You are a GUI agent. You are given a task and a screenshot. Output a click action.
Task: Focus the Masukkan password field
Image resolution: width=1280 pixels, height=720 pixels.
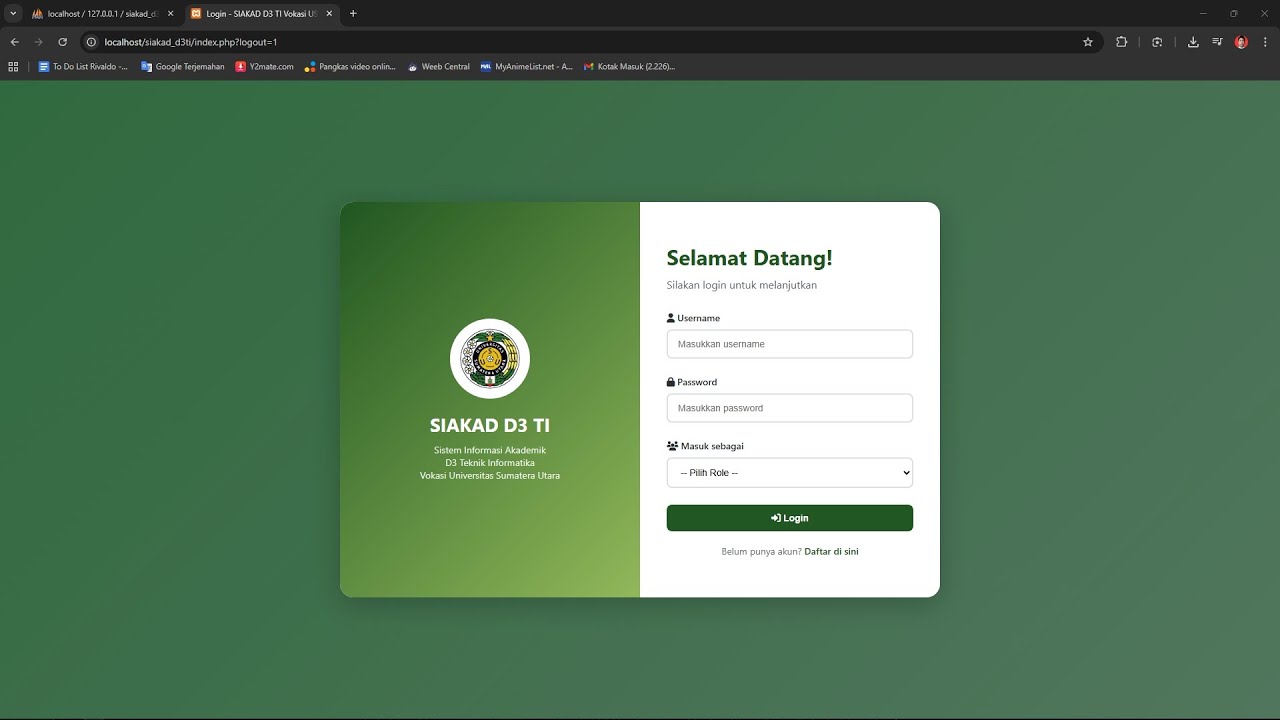[x=790, y=408]
